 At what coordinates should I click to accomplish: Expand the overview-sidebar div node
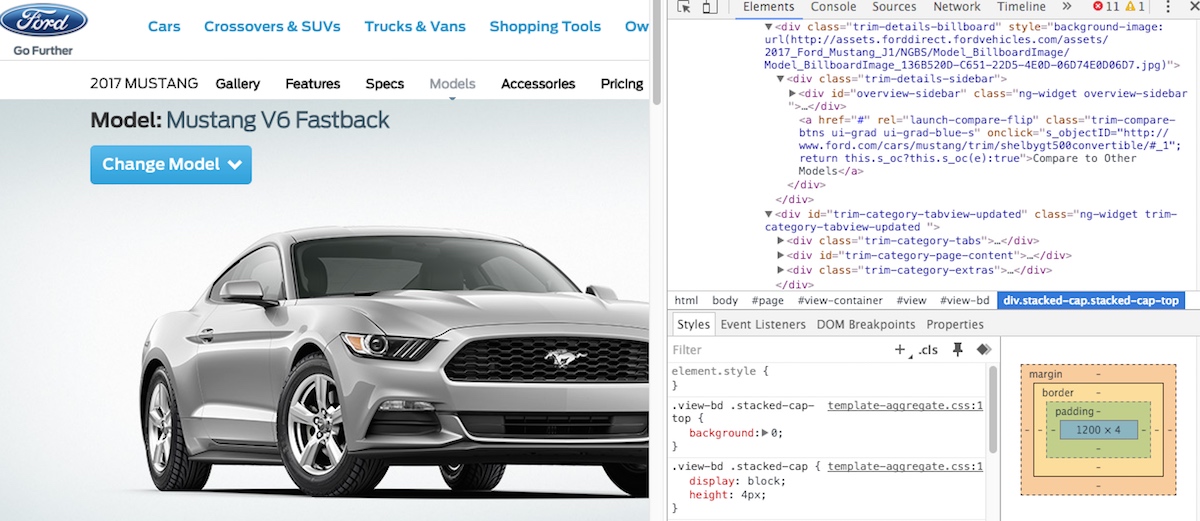(792, 93)
